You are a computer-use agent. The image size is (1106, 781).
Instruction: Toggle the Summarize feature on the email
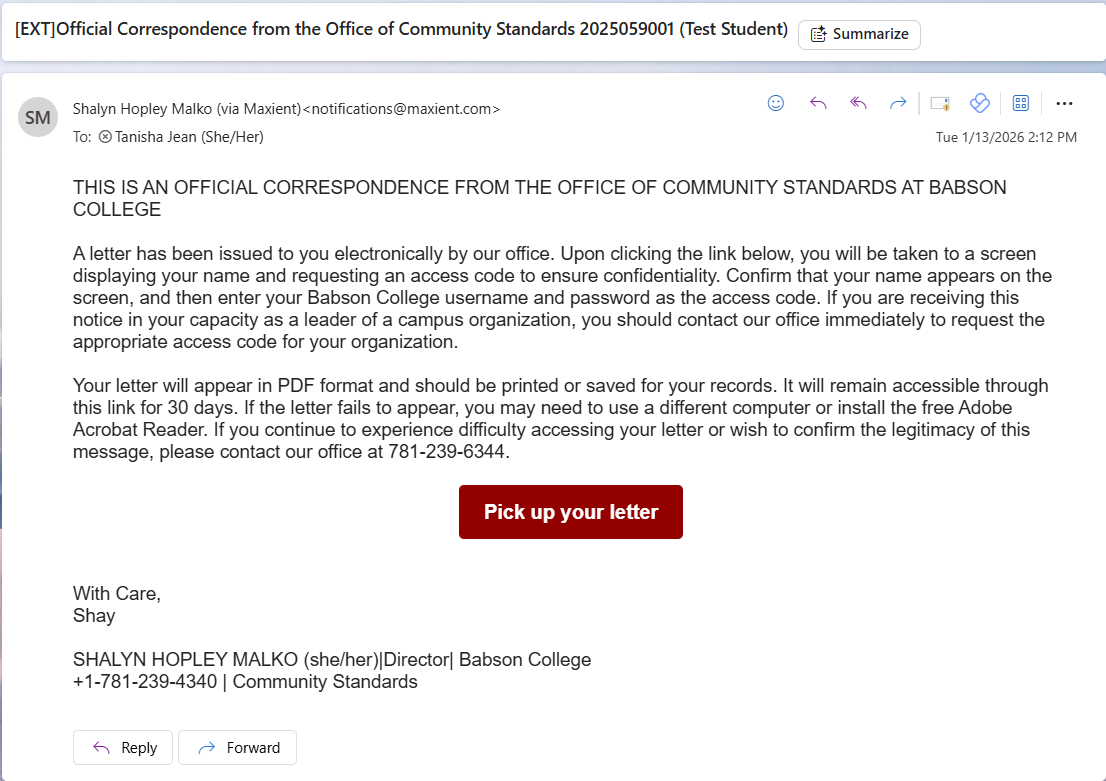859,34
